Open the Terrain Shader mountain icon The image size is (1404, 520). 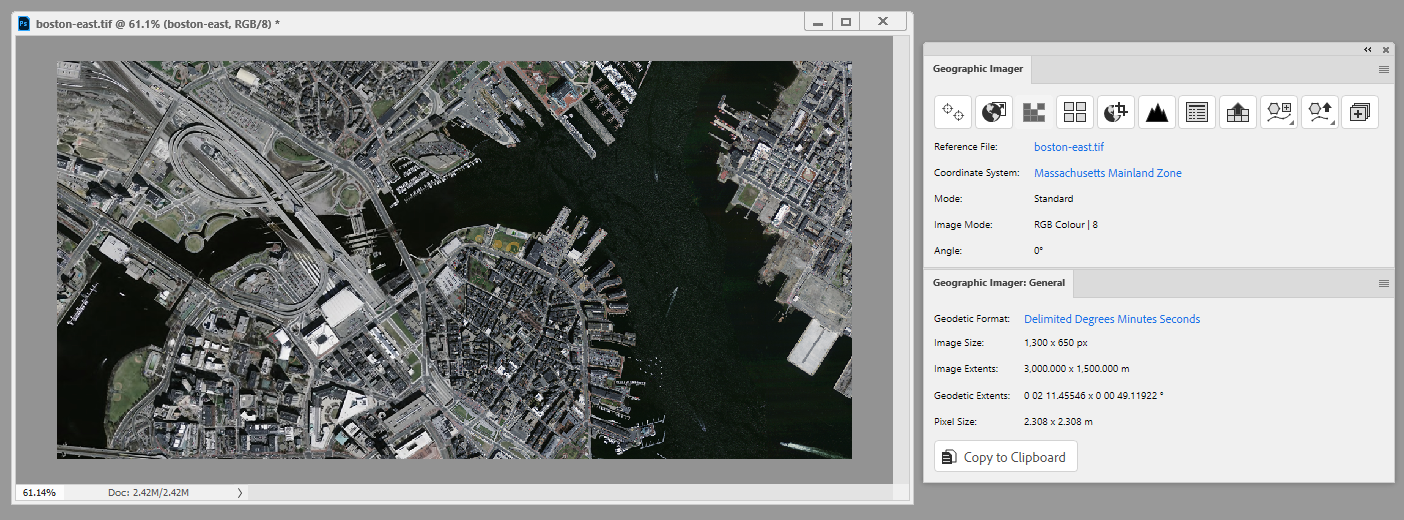pyautogui.click(x=1157, y=112)
